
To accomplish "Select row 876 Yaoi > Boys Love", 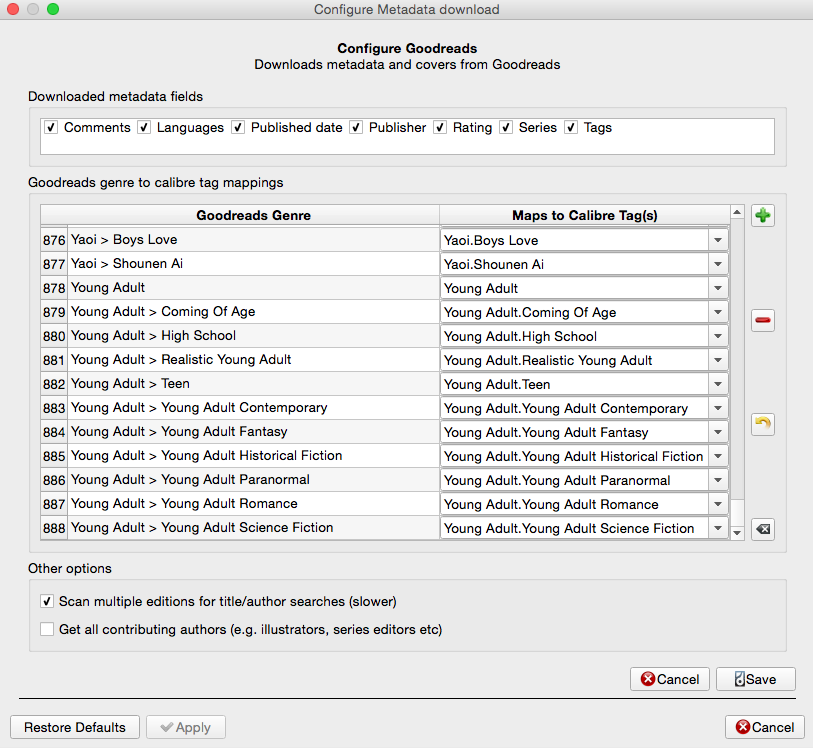I will coord(253,240).
